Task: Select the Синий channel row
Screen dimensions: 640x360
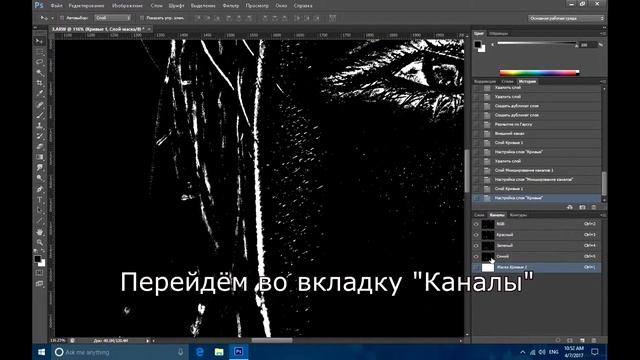Action: pos(537,256)
